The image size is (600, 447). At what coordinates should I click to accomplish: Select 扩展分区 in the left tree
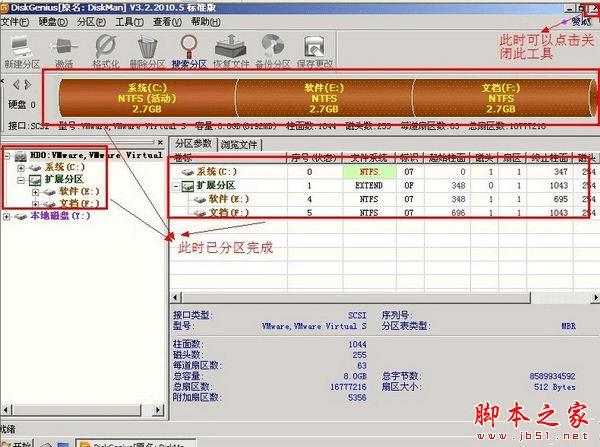[64, 179]
